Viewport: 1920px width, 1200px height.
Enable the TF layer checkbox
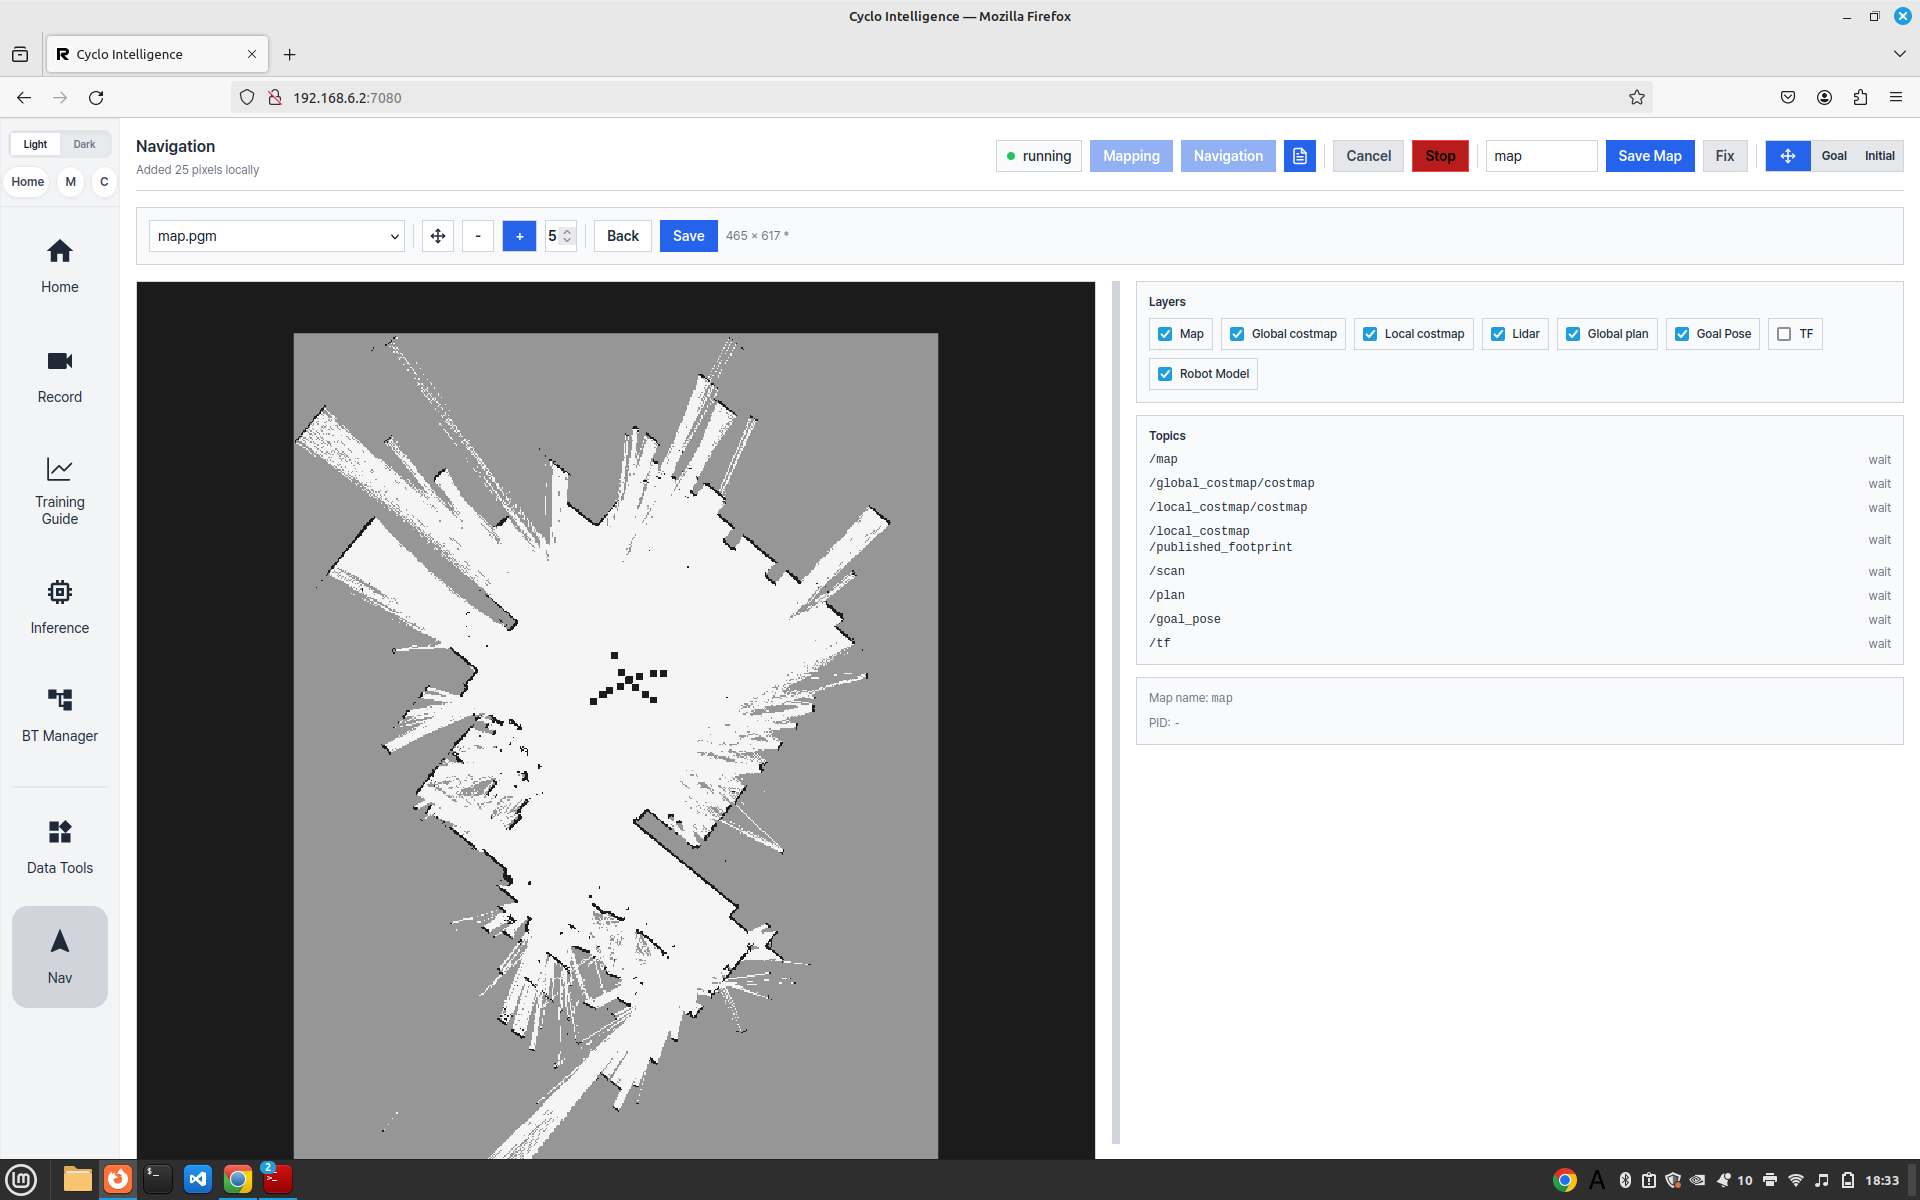1795,334
